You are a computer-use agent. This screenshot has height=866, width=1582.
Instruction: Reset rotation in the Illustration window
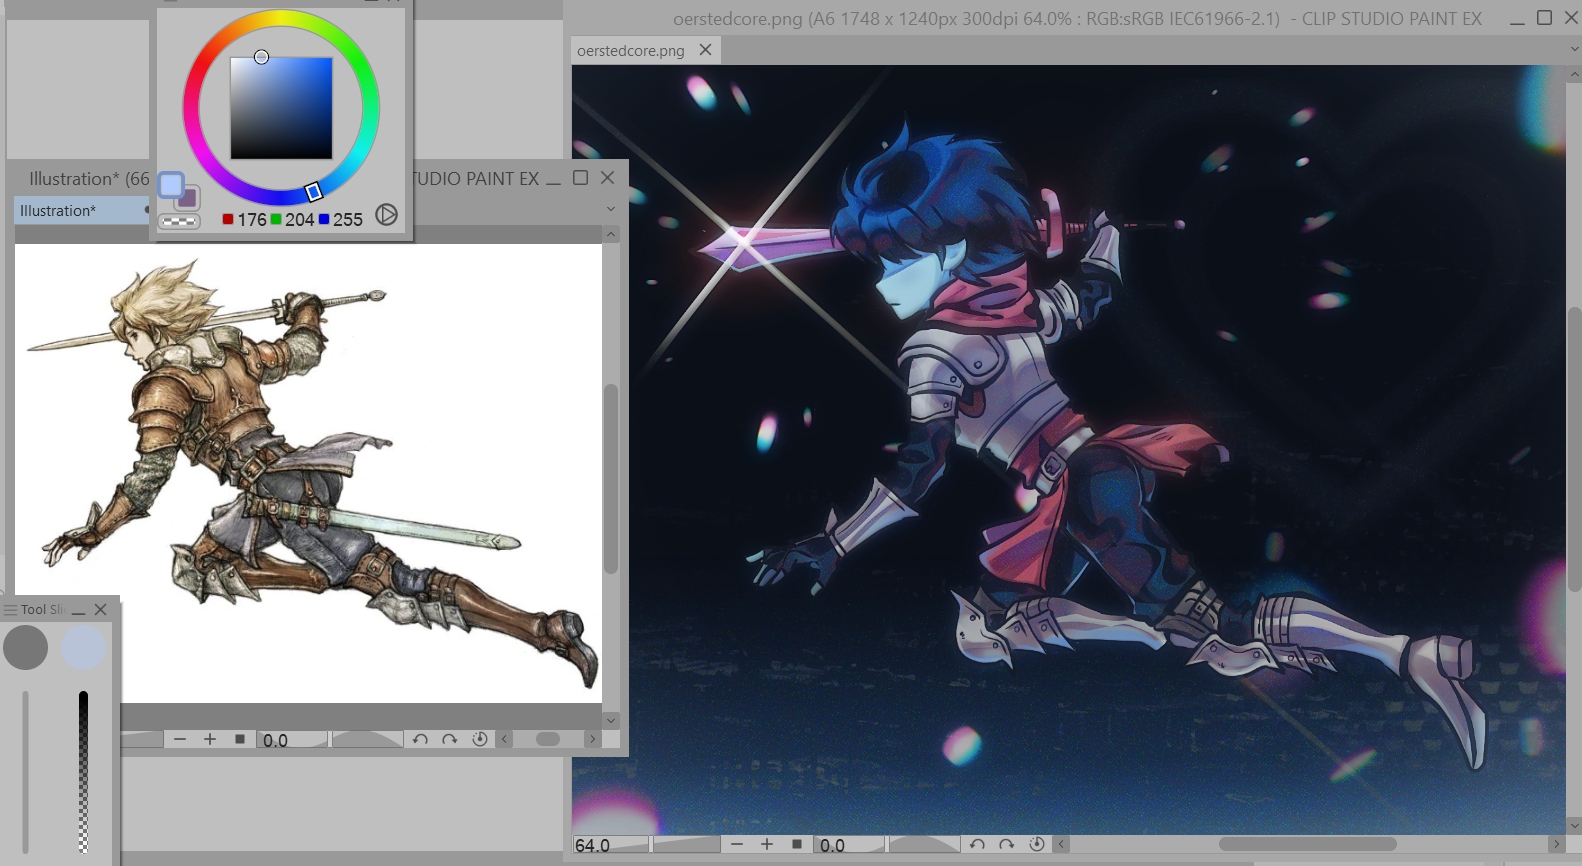coord(480,739)
